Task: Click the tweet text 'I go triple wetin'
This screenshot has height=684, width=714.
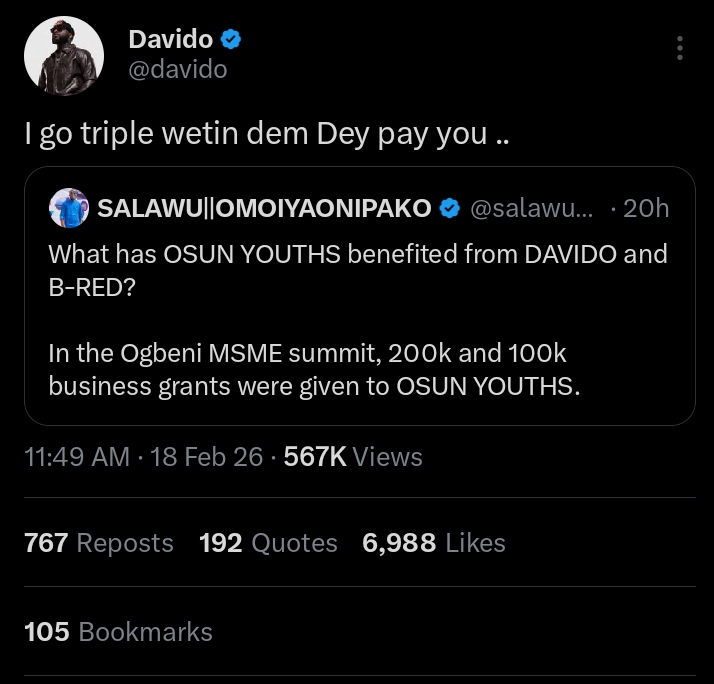Action: tap(266, 134)
